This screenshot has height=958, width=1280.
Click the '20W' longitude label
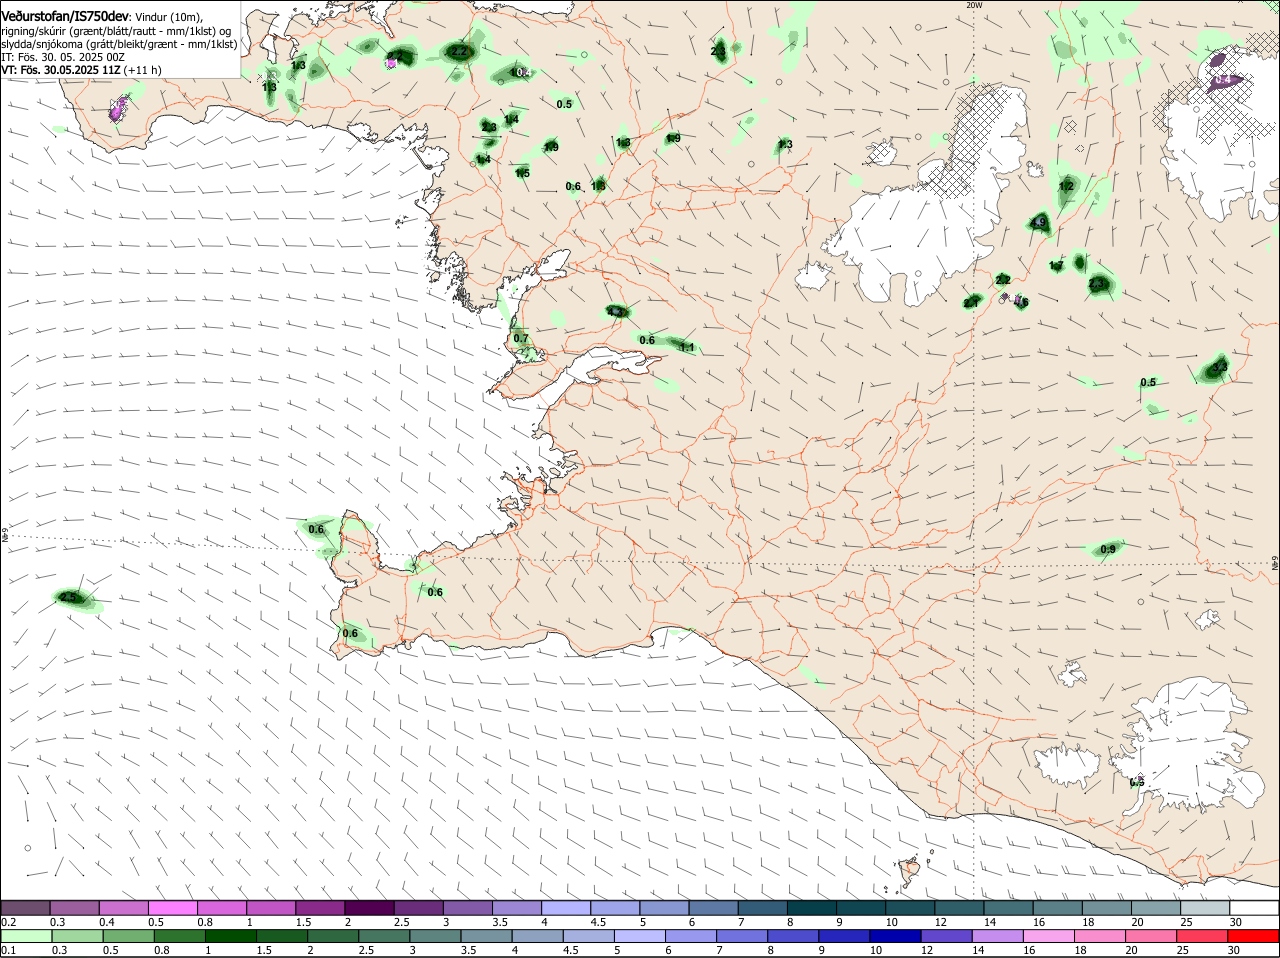pos(974,5)
